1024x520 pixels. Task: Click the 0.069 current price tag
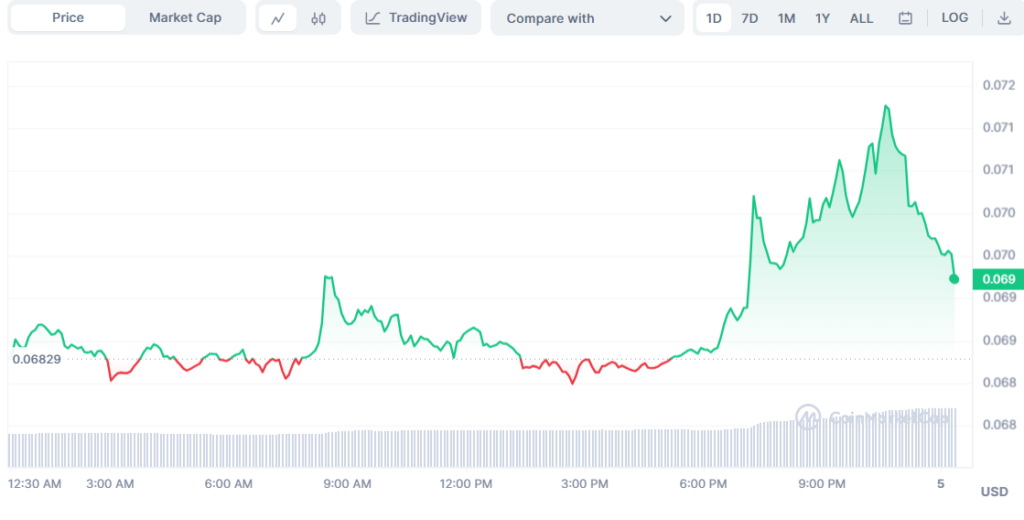point(998,279)
